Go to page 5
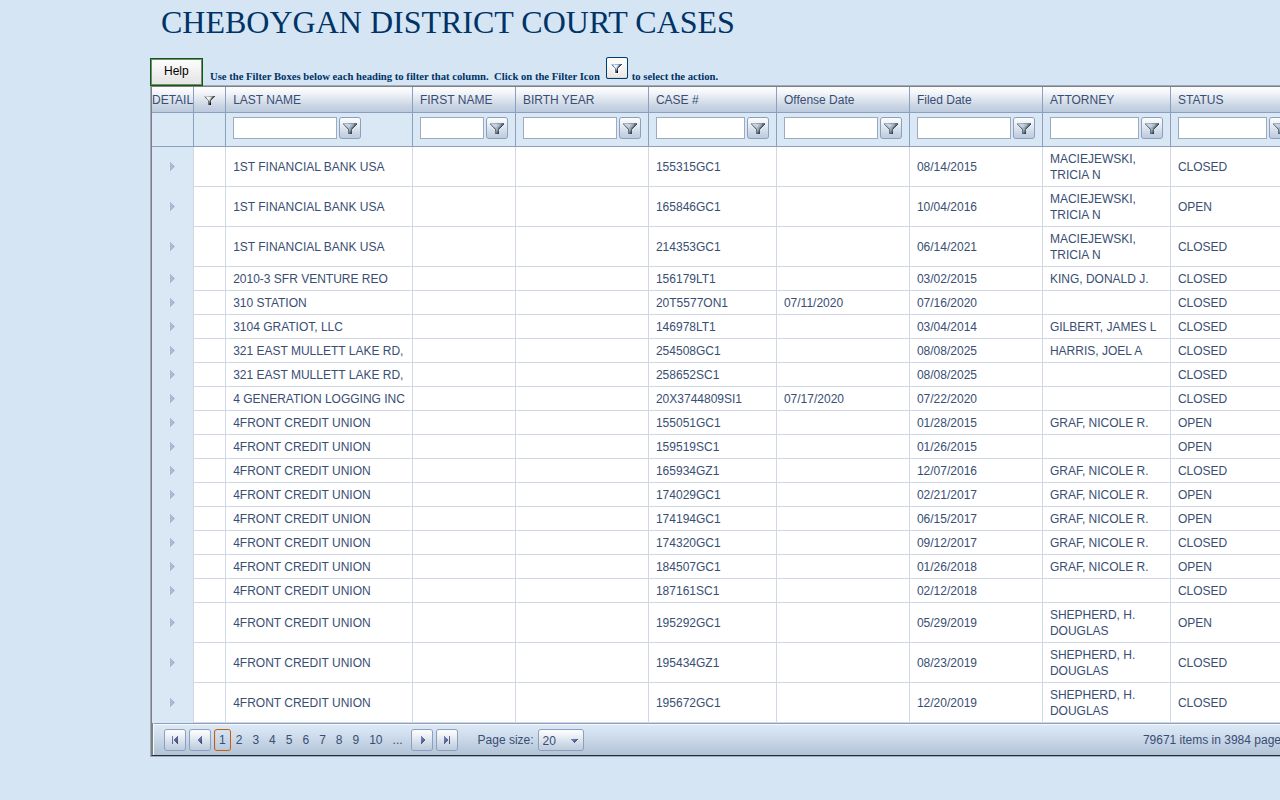The image size is (1280, 800). [x=289, y=740]
